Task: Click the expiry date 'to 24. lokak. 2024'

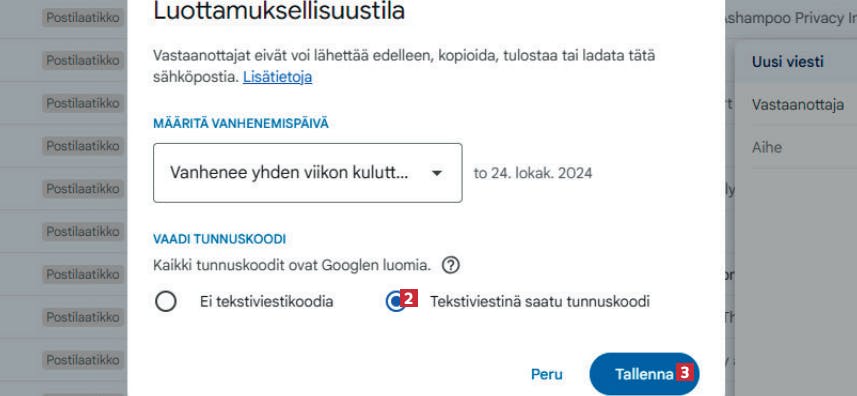Action: (533, 174)
